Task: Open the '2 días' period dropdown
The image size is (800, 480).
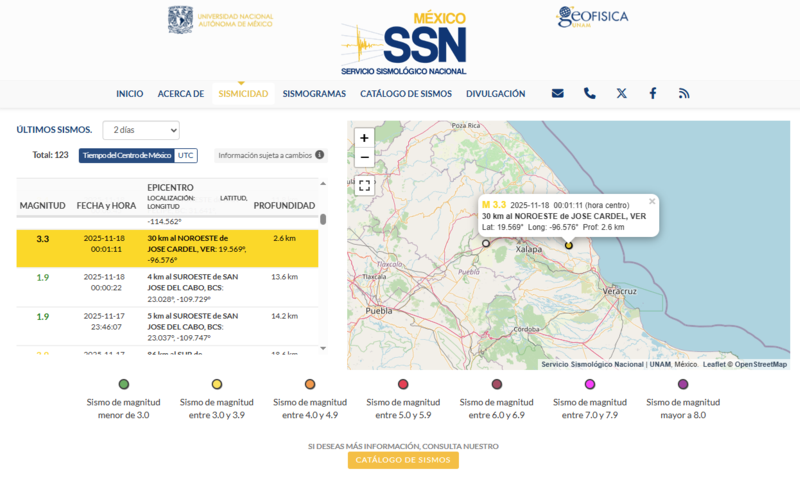Action: (141, 130)
